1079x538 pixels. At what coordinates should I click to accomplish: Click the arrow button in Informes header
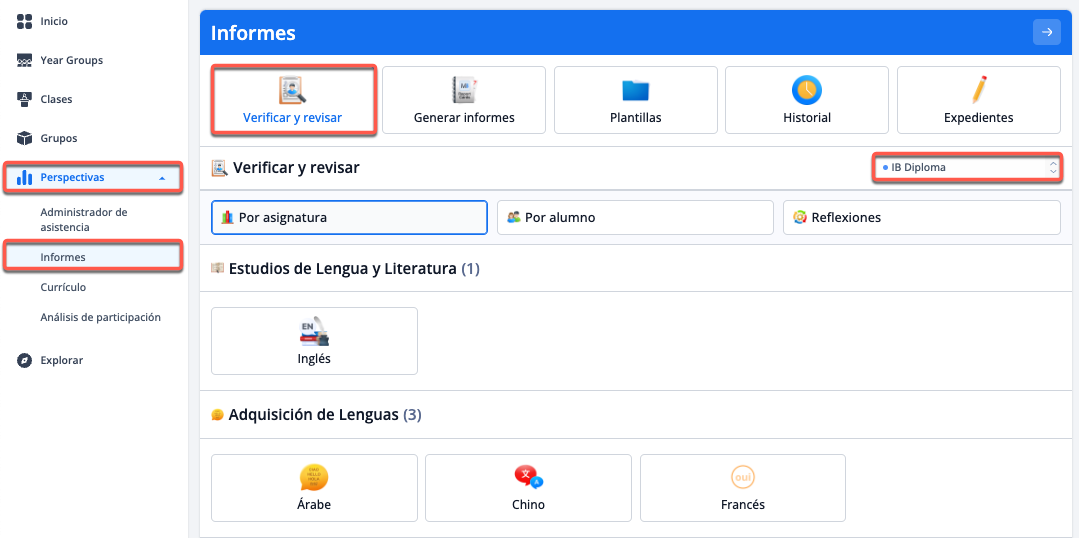pos(1047,32)
